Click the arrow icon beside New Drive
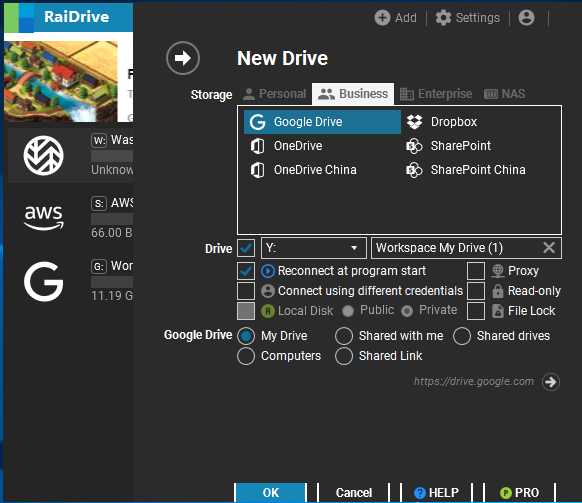 click(x=183, y=58)
